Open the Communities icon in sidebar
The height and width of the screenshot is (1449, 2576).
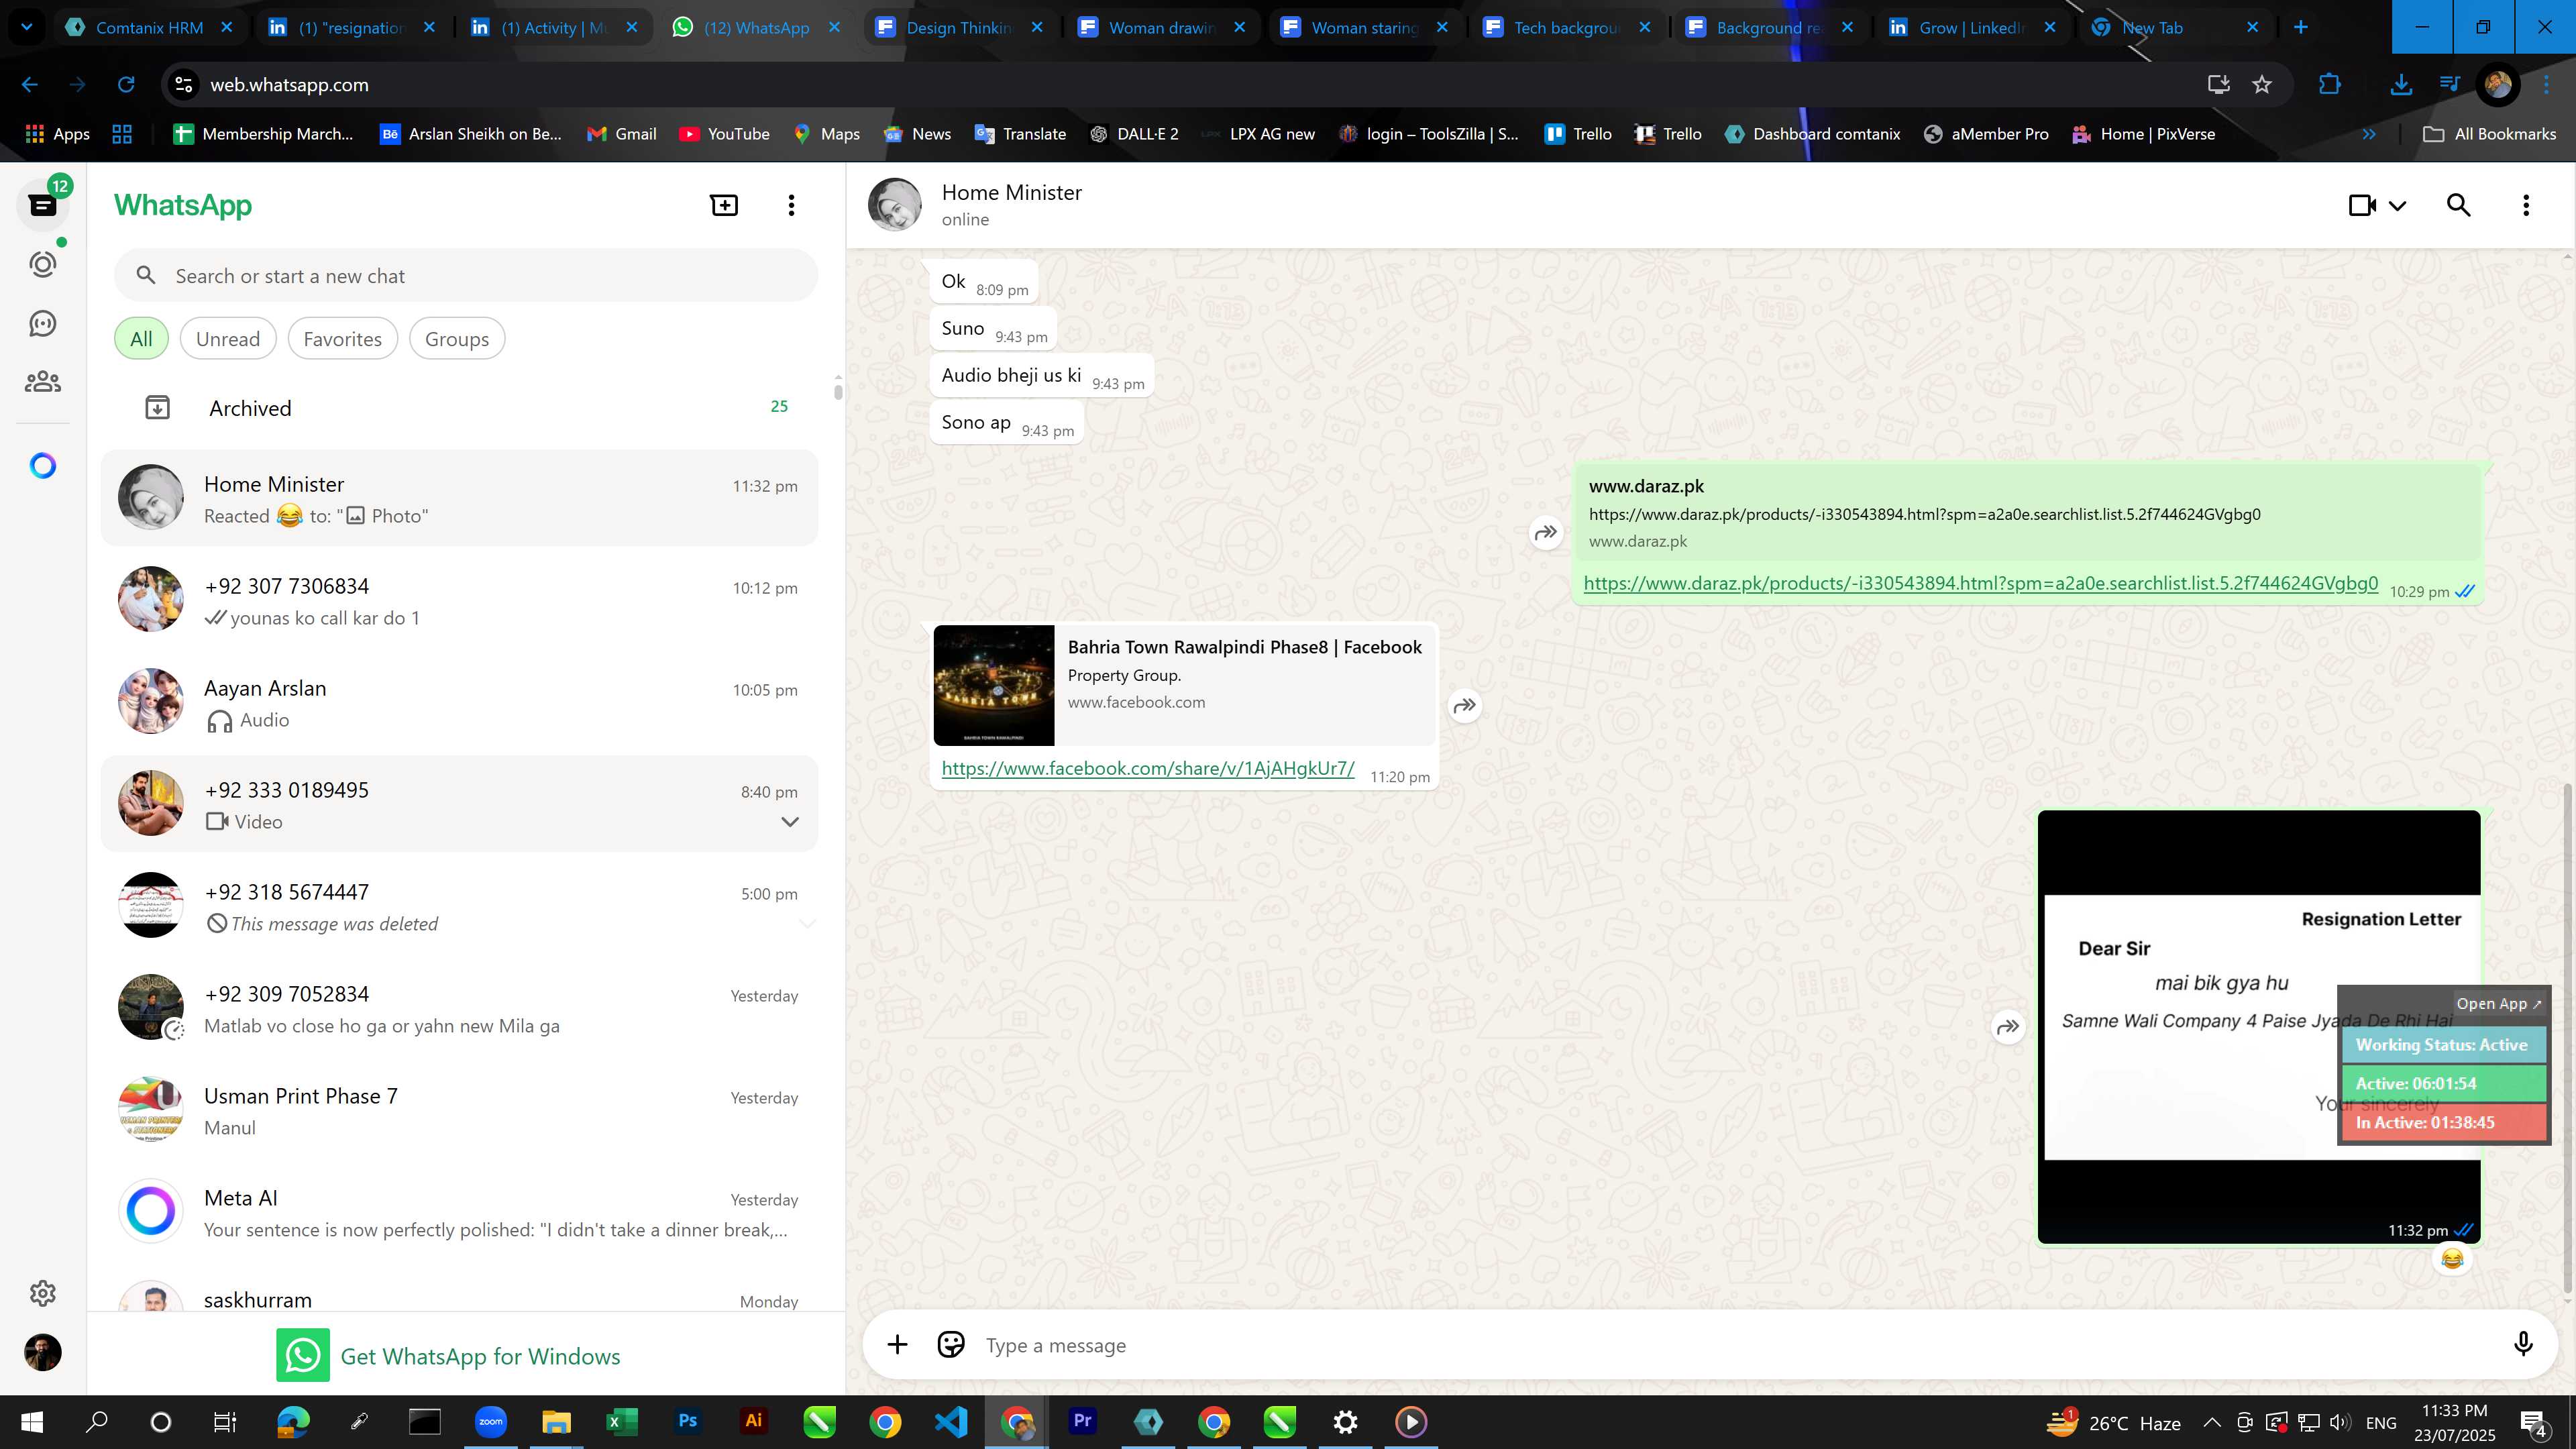click(43, 381)
